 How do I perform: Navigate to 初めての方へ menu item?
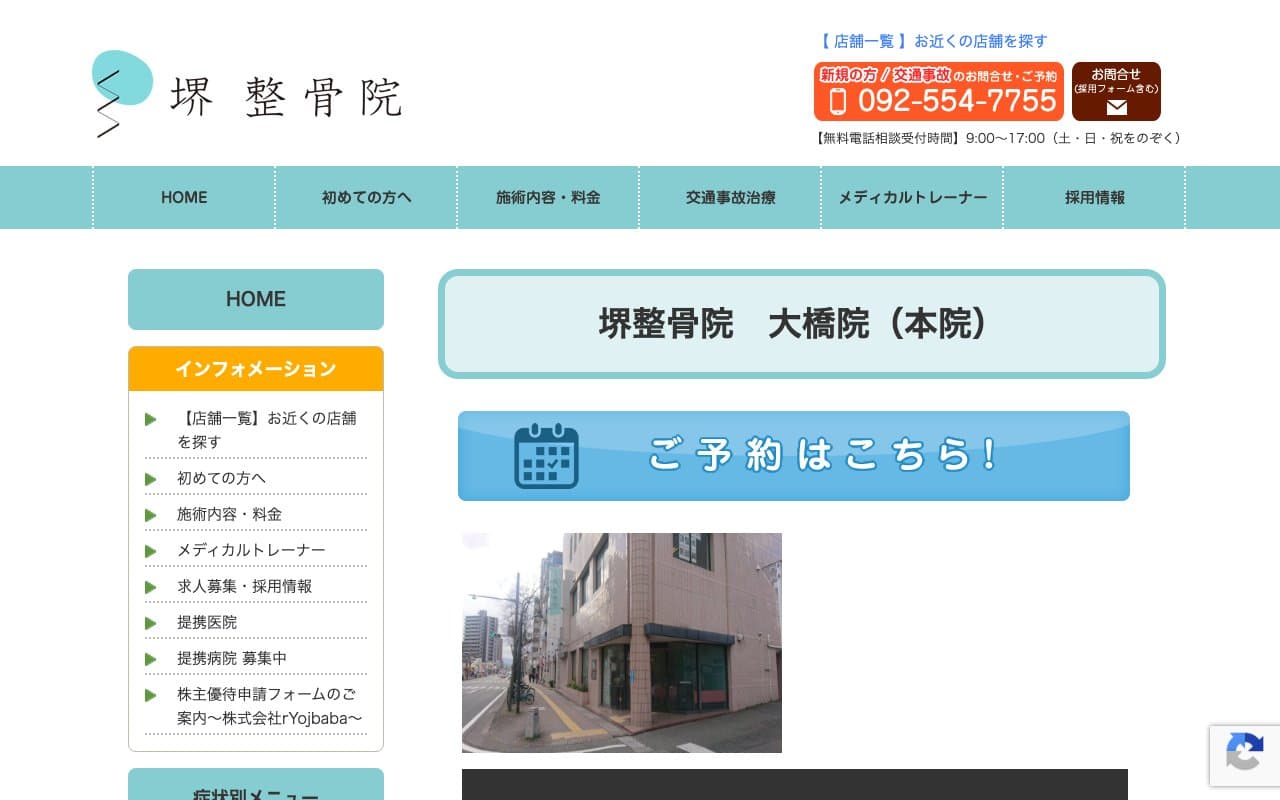click(x=366, y=197)
